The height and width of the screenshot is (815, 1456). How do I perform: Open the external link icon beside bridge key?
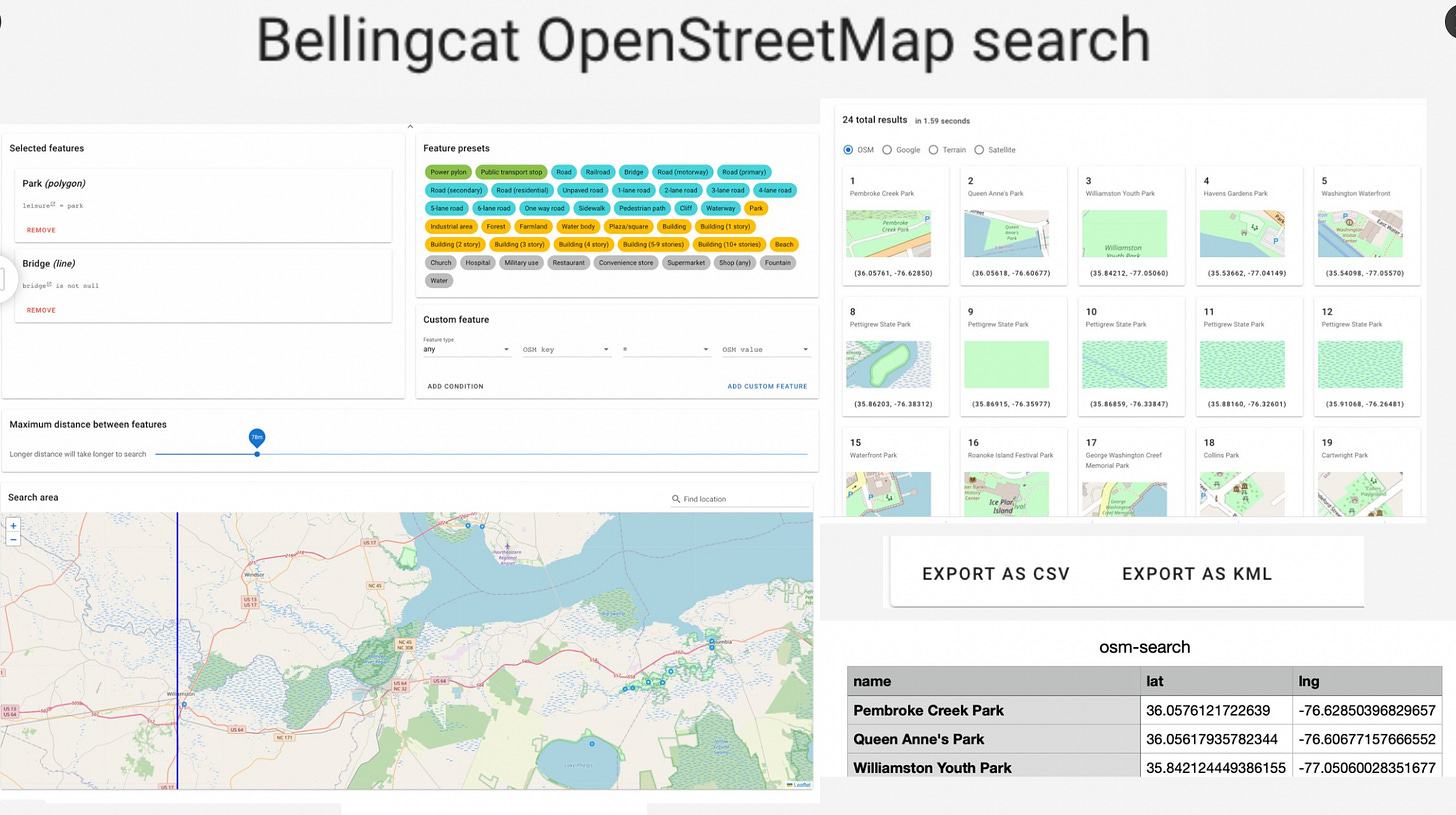pos(48,284)
